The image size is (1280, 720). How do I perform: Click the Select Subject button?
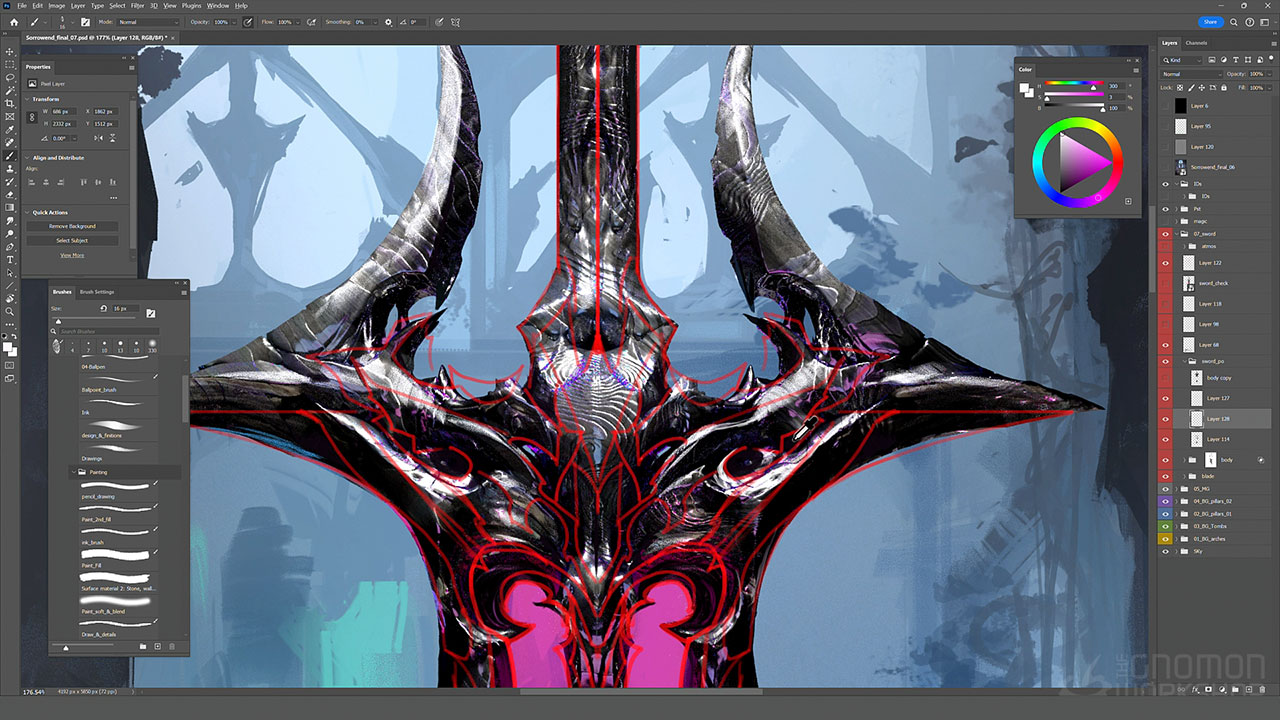click(72, 241)
